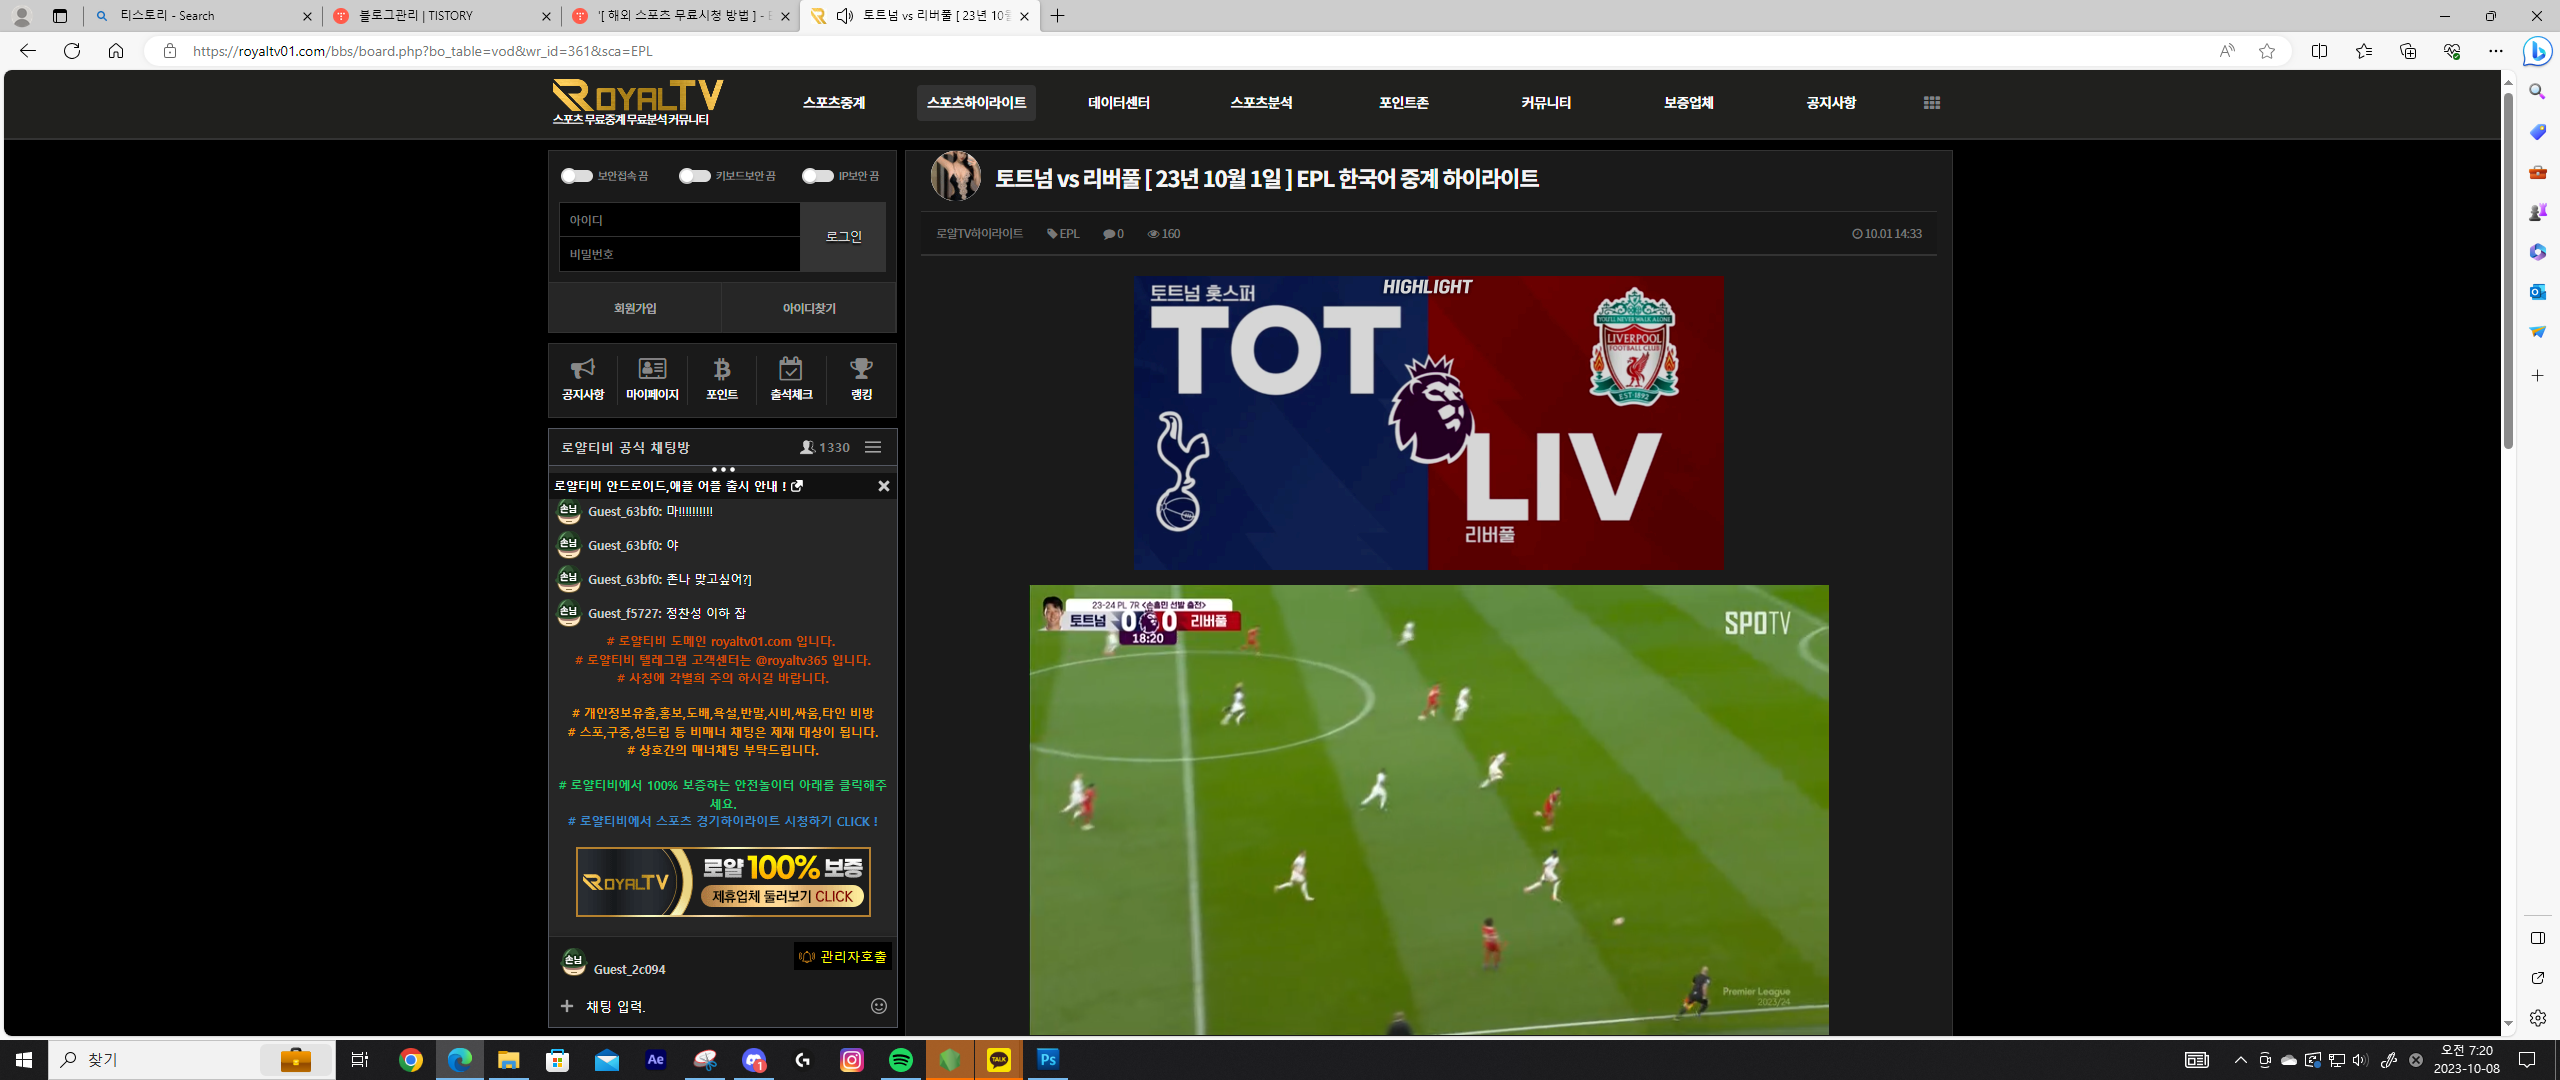Show hidden system tray icons
The image size is (2560, 1080).
[2240, 1060]
